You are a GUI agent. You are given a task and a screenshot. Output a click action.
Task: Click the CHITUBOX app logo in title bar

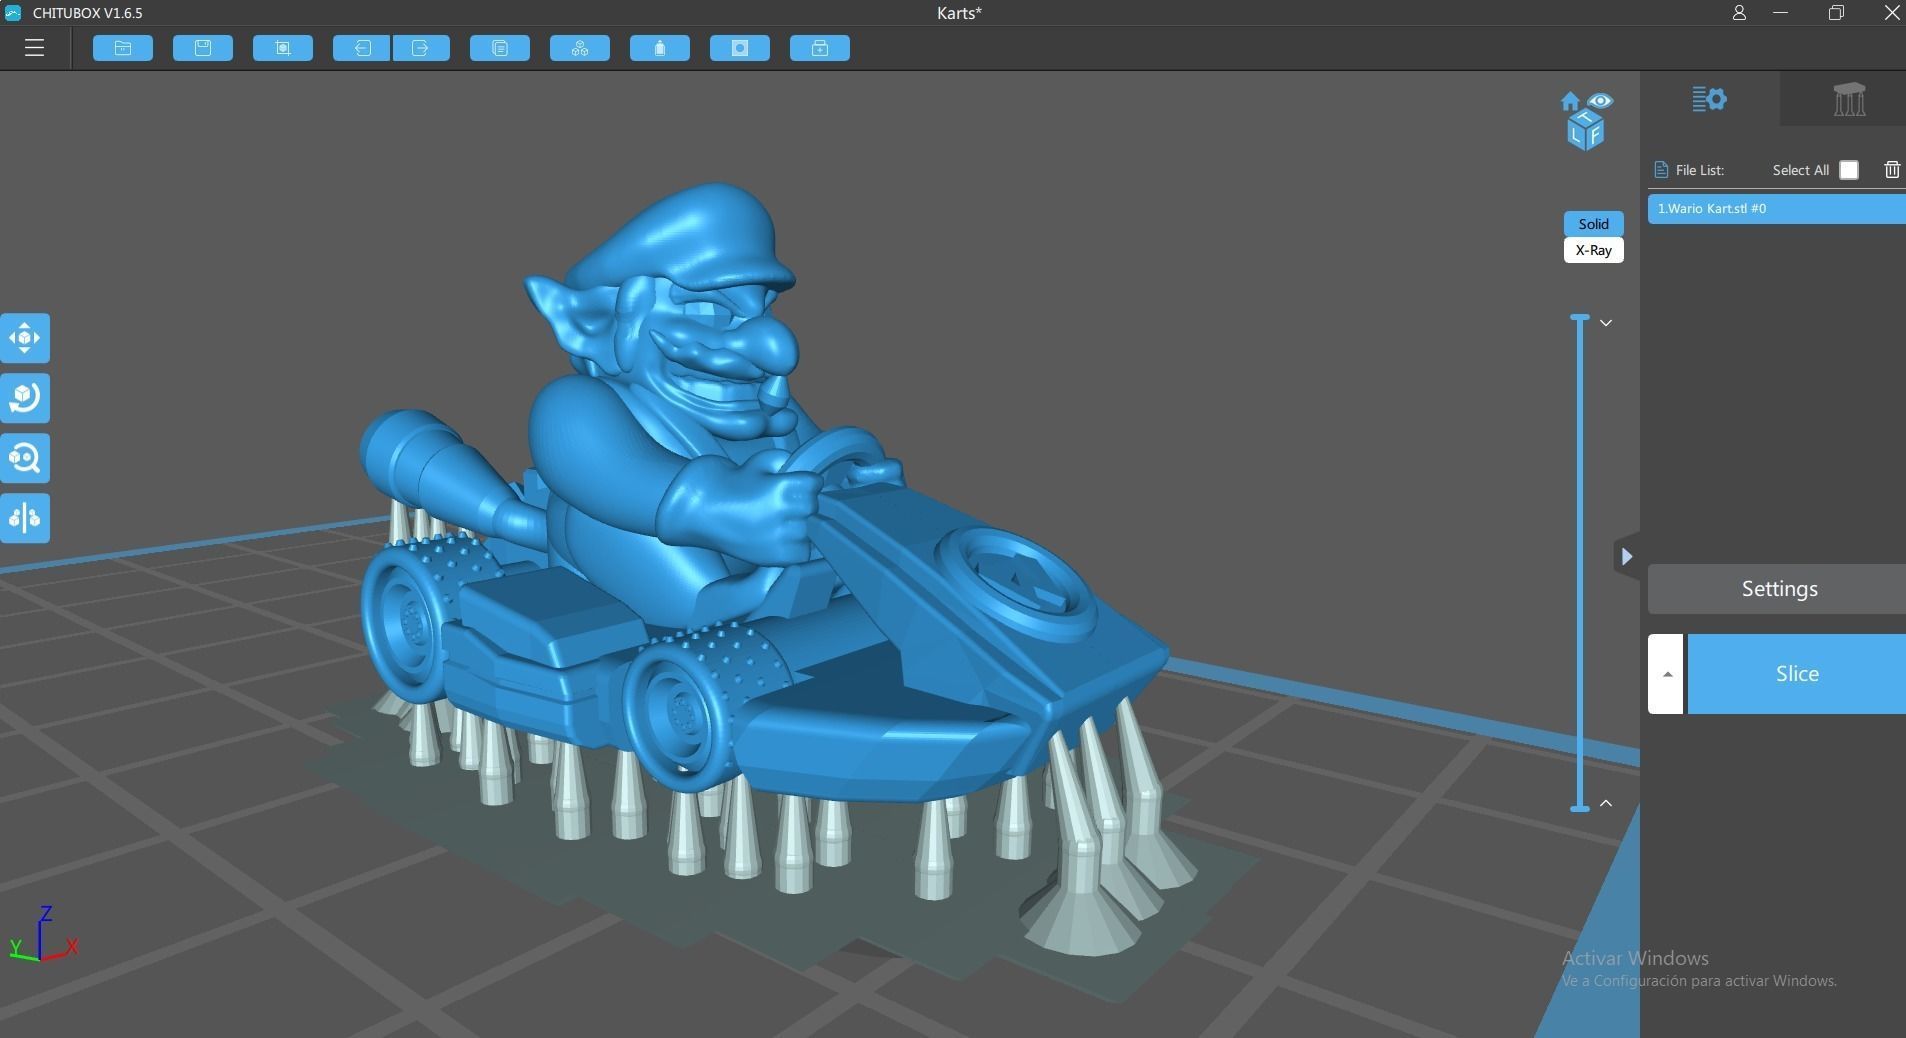point(13,13)
